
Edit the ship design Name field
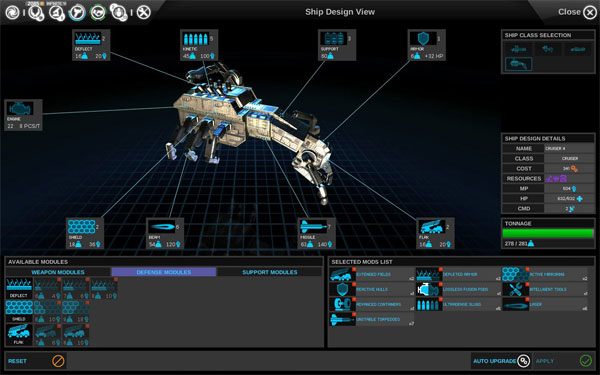[x=569, y=148]
